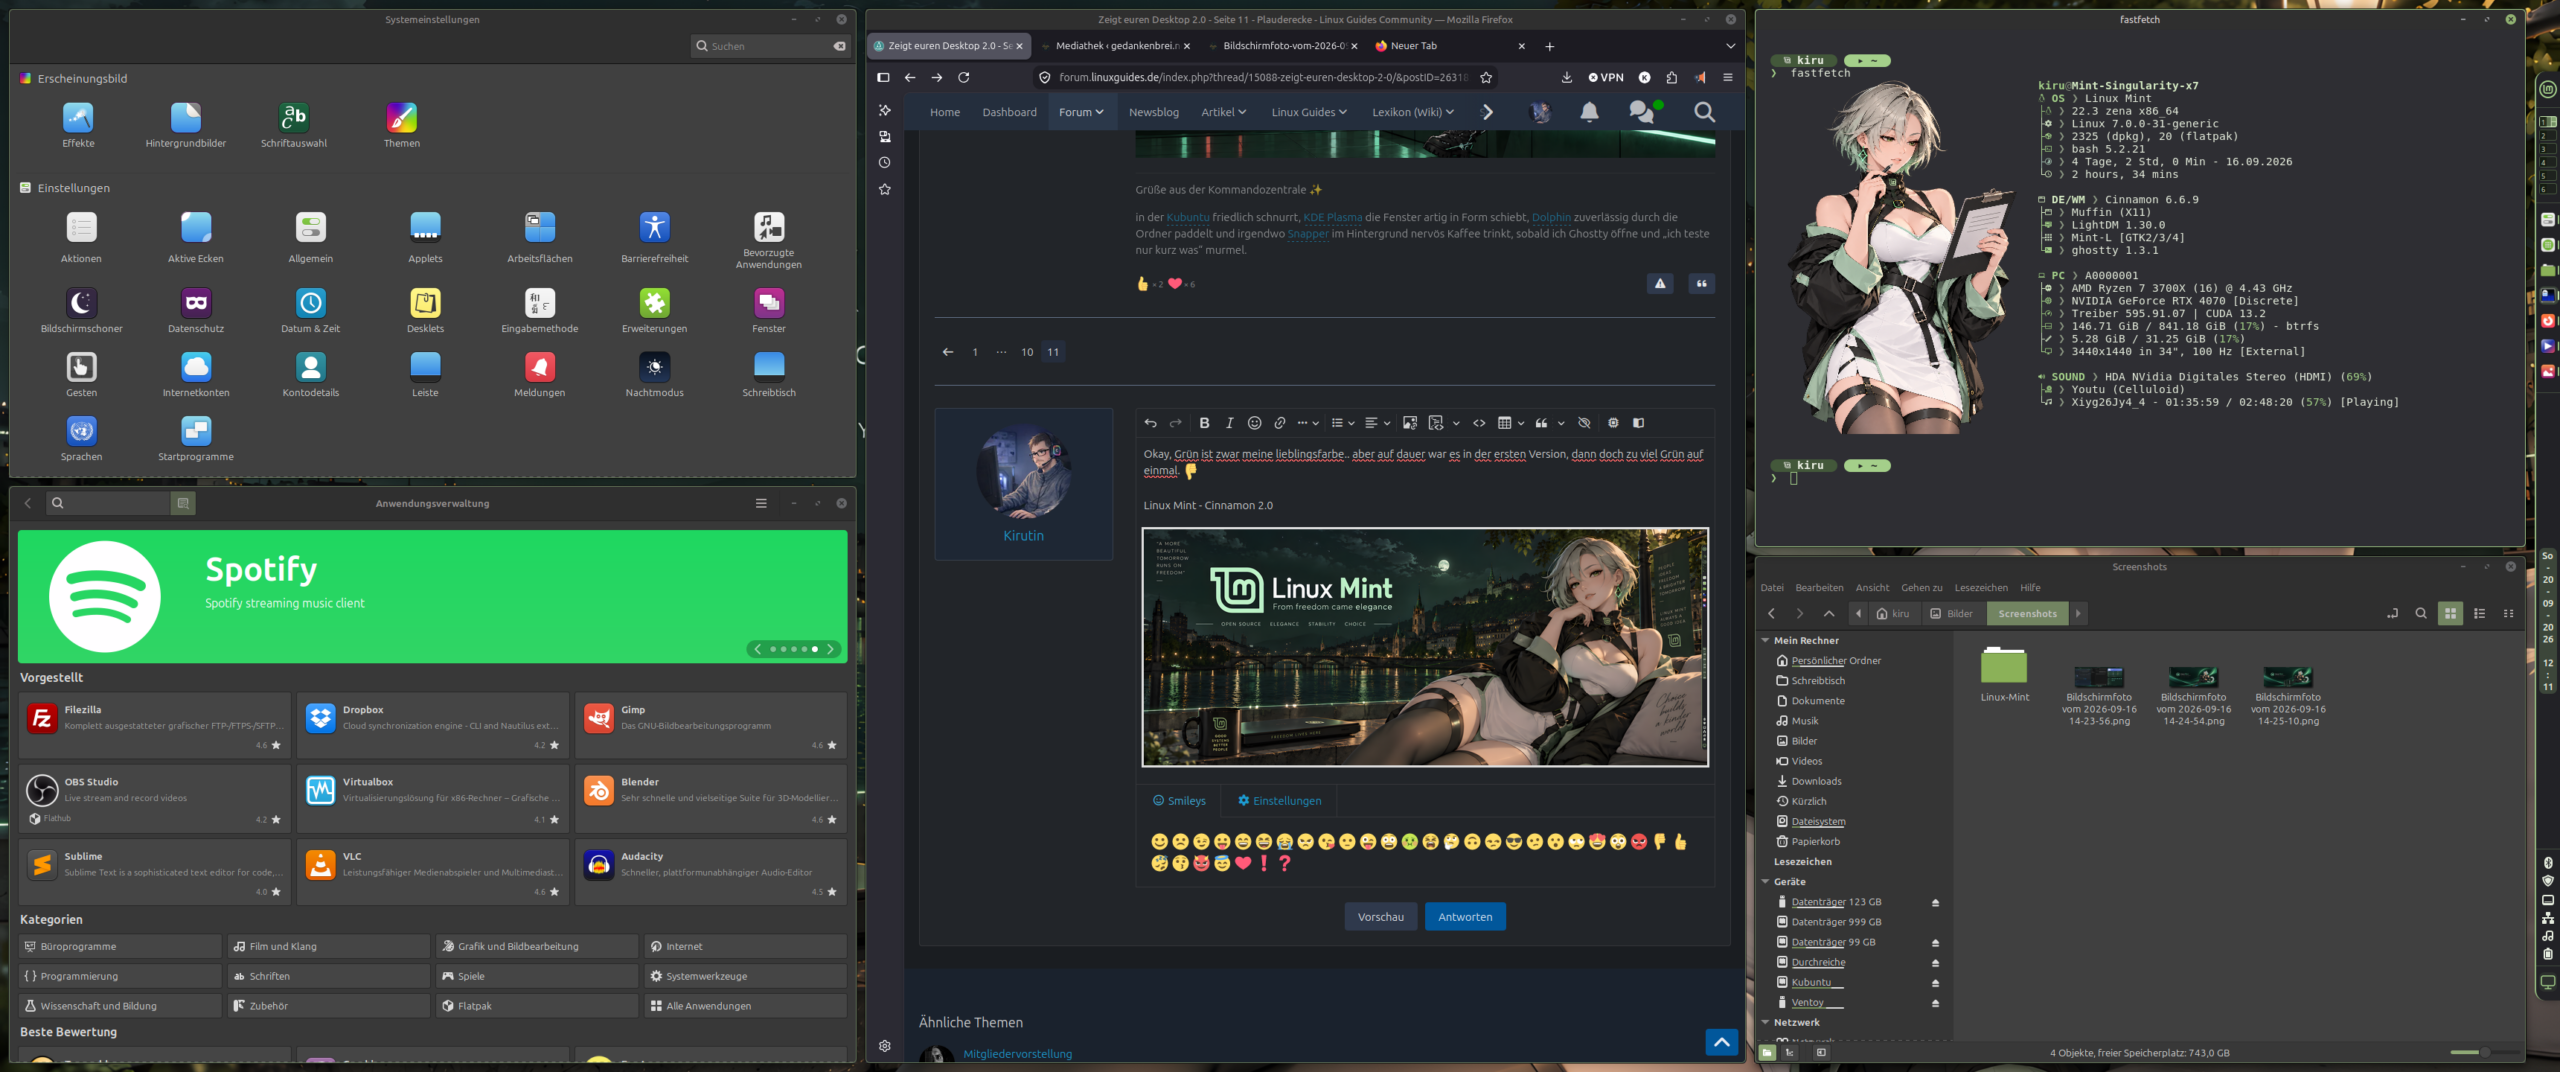Open the VLC app entry
This screenshot has height=1072, width=2560.
[x=433, y=872]
